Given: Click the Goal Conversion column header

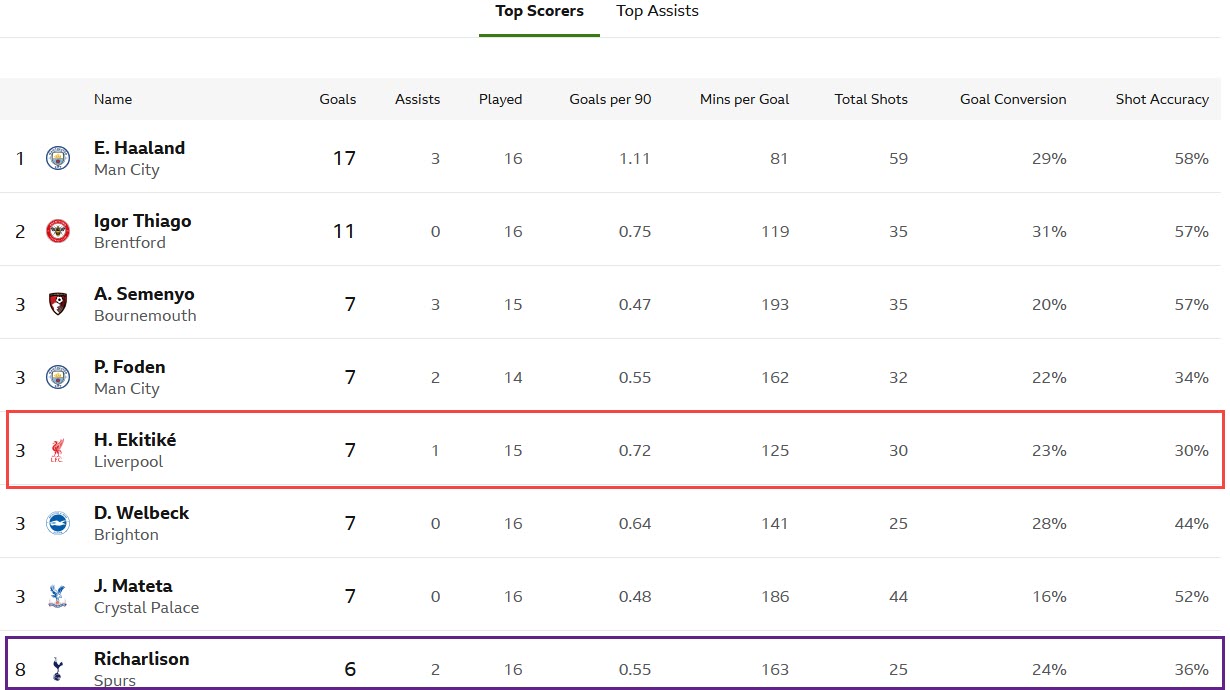Looking at the screenshot, I should tap(1013, 99).
